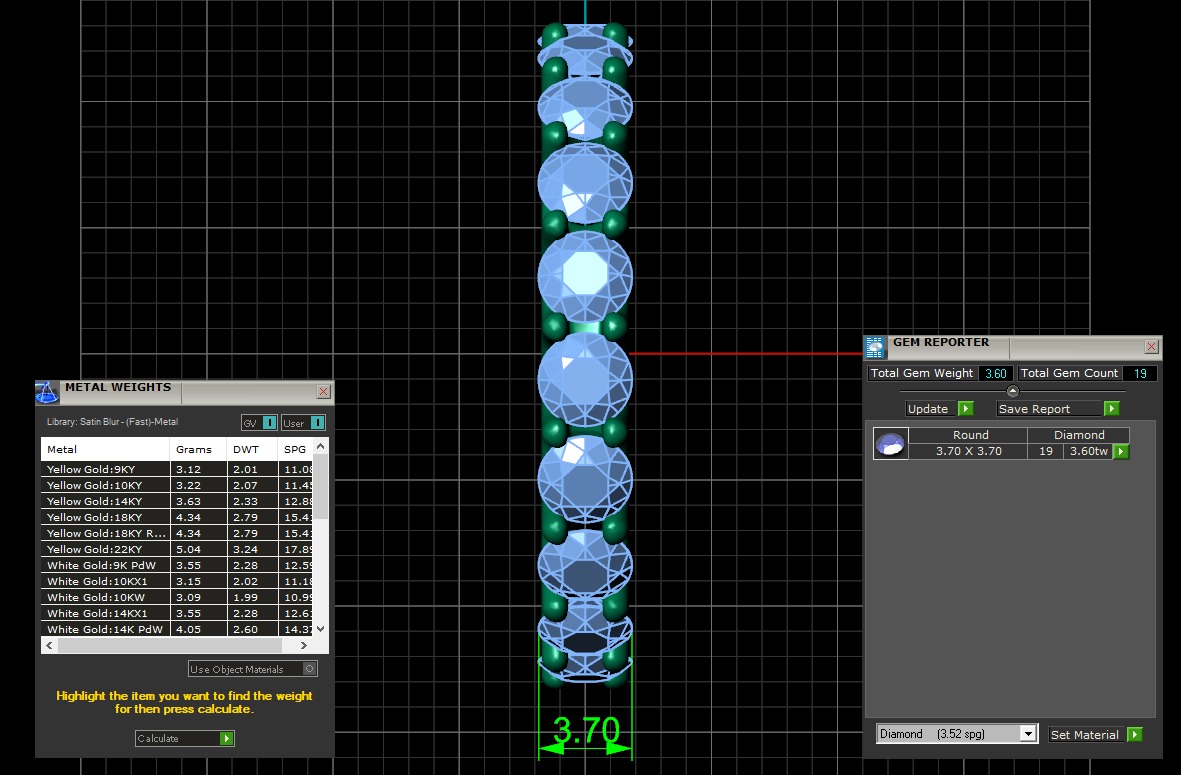Click the 2.60 DWT value for 14K PdW
Viewport: 1181px width, 775px height.
[246, 629]
